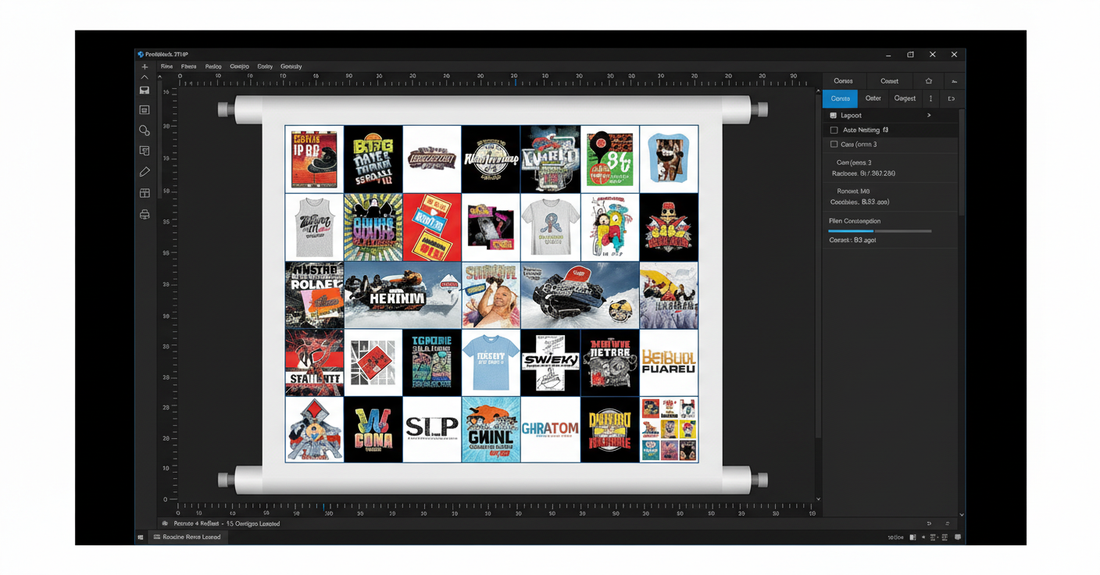Tick the Cas (omn 3 checkbox
This screenshot has width=1100, height=575.
pos(834,144)
